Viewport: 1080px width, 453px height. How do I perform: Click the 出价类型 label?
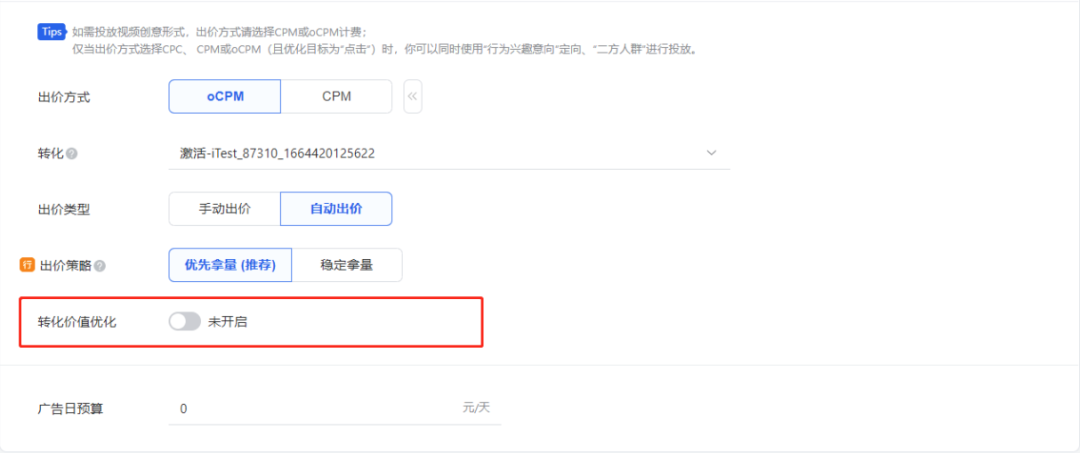(x=63, y=209)
